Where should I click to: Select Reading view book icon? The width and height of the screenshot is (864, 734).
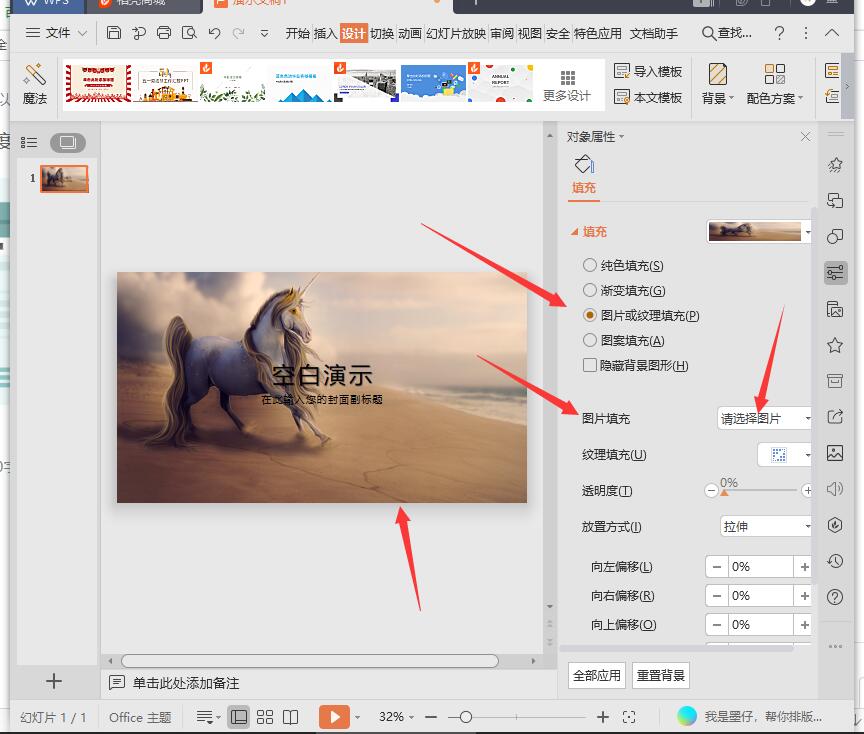290,717
